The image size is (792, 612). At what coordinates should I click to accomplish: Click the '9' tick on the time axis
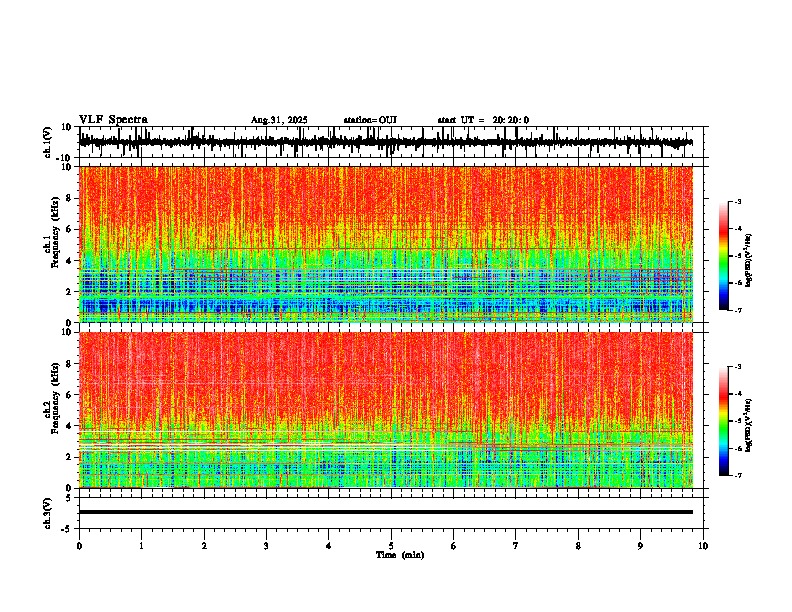click(x=640, y=546)
